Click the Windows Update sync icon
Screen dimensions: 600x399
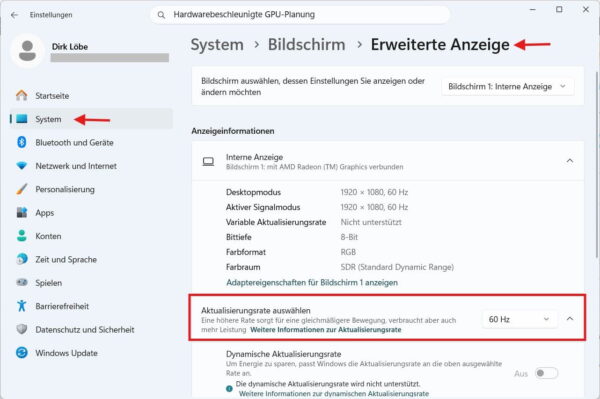(x=22, y=352)
